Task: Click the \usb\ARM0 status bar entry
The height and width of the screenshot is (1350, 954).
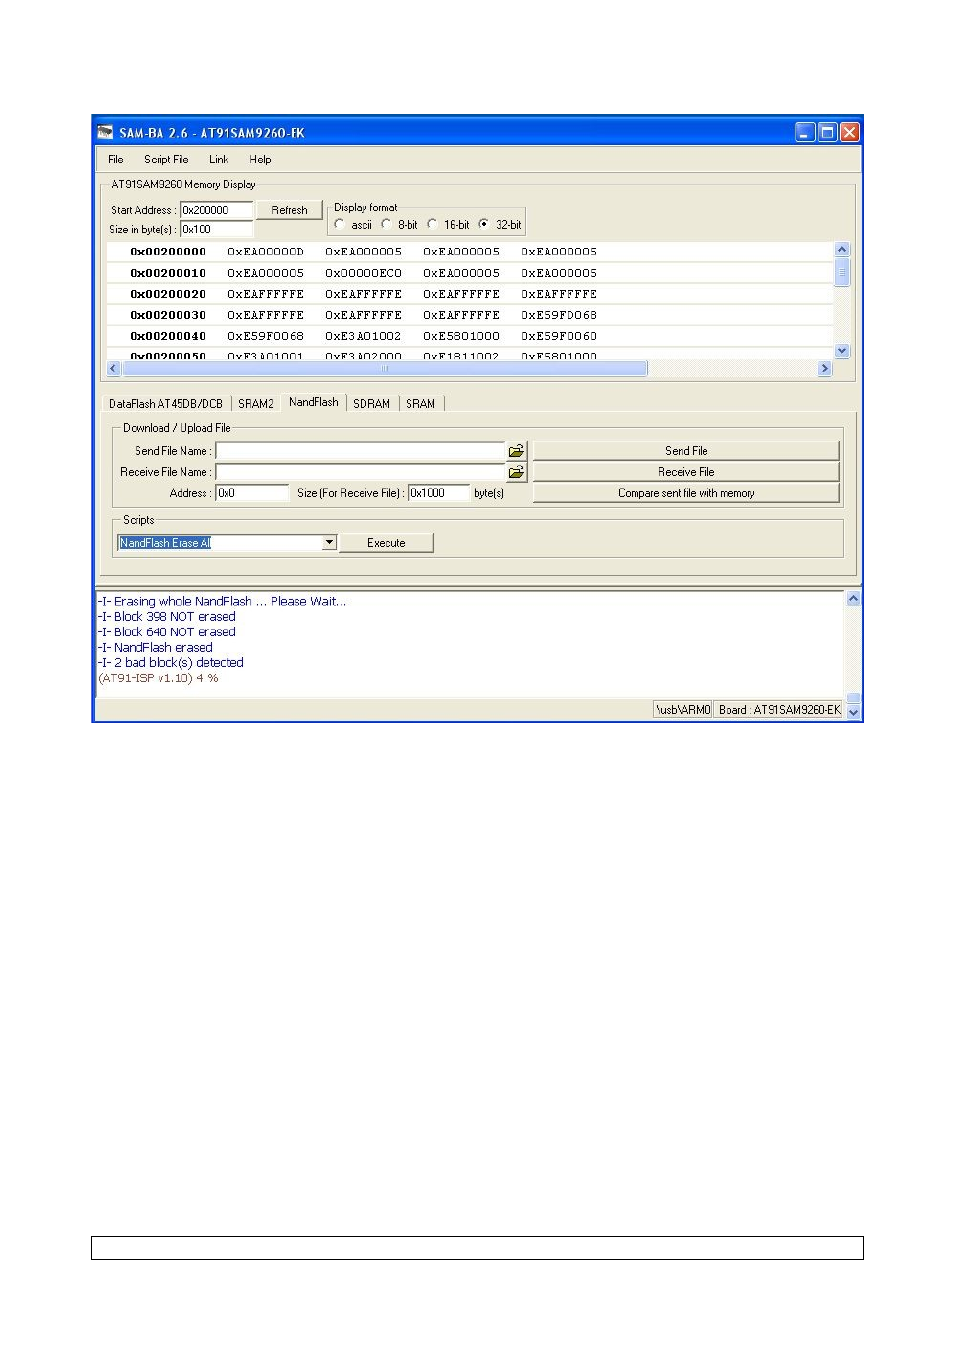Action: [x=683, y=709]
